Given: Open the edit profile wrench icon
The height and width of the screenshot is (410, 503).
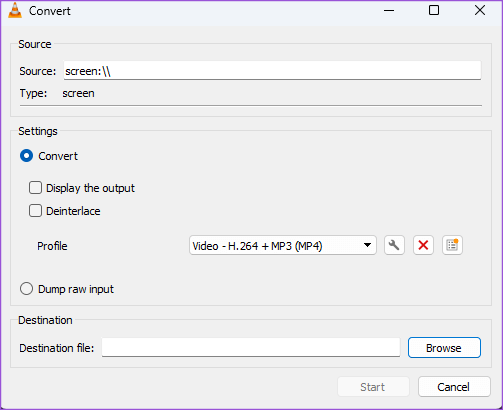Looking at the screenshot, I should coord(394,245).
